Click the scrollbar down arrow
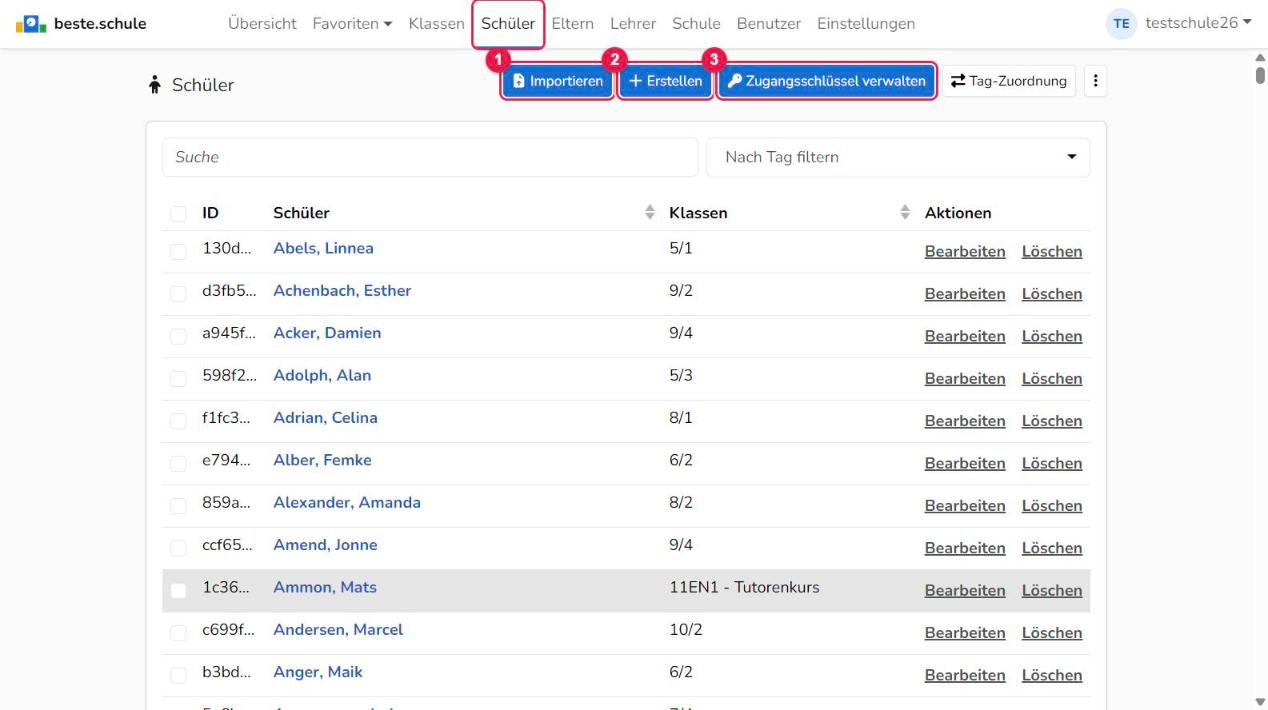1268x710 pixels. pos(1259,701)
